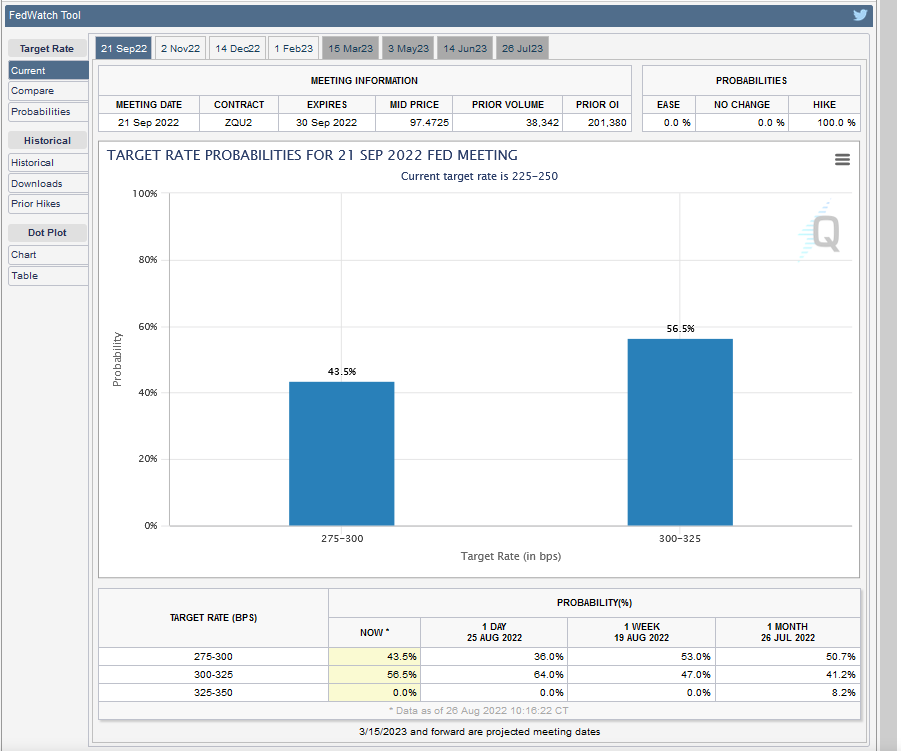Screen dimensions: 901x751
Task: Open the 26 Jul23 tab
Action: 522,49
